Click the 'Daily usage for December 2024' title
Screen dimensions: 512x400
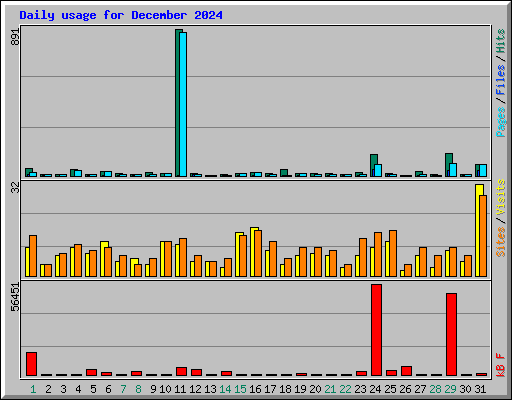click(x=121, y=15)
